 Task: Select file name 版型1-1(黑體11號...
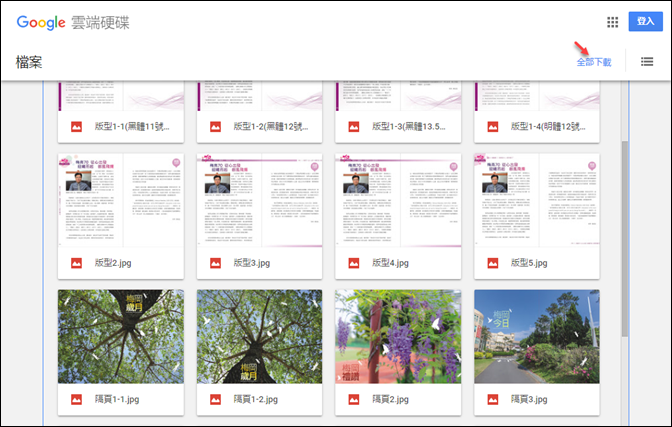tap(132, 126)
